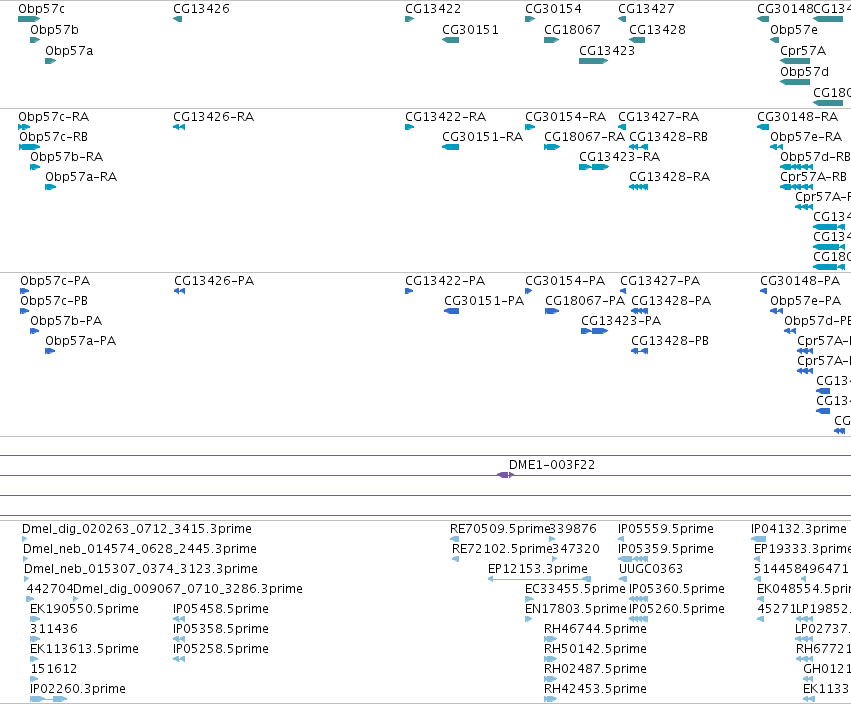
Task: Click the UUGC0363 label
Action: 651,569
